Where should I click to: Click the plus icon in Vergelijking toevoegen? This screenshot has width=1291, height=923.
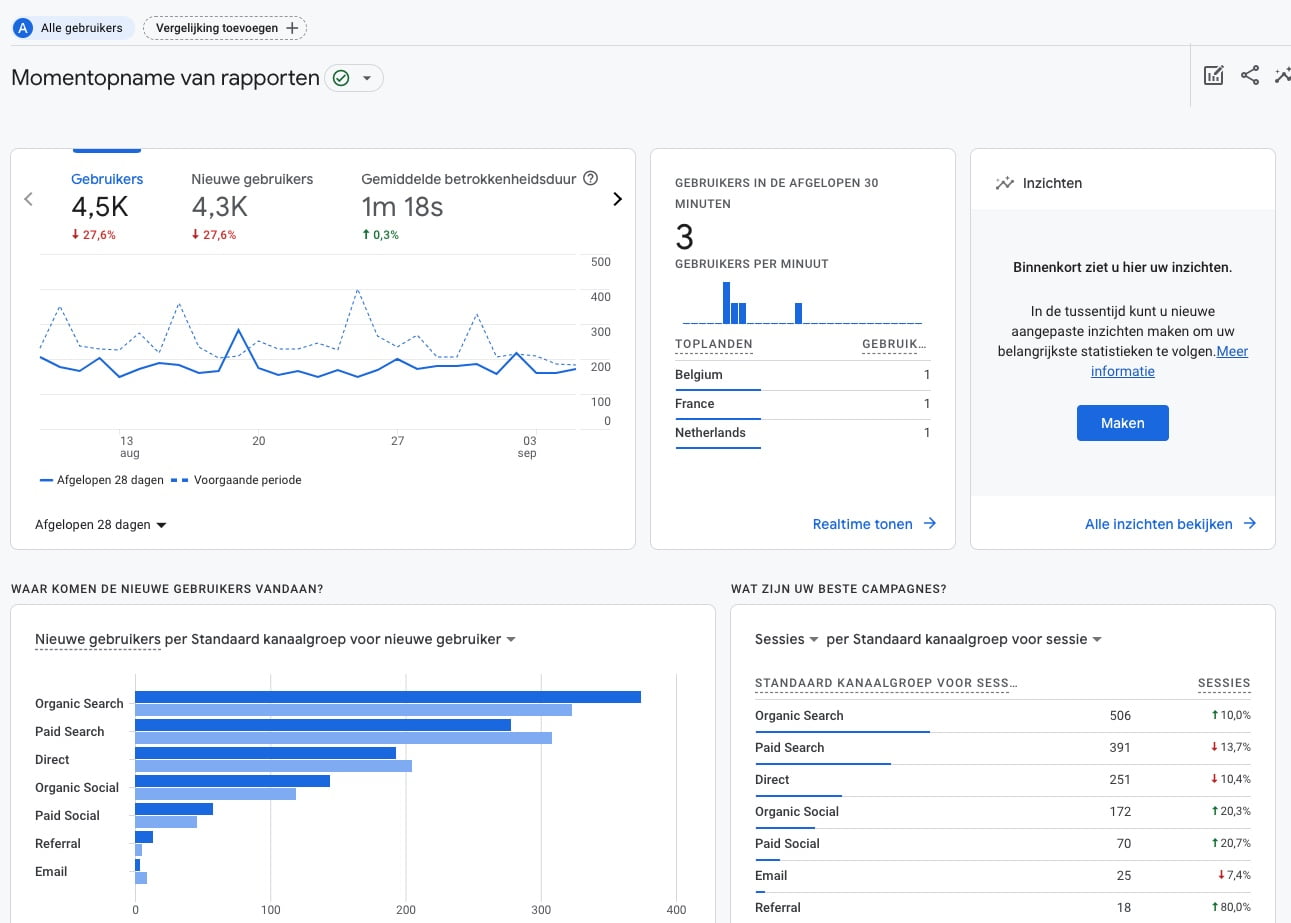pos(292,28)
